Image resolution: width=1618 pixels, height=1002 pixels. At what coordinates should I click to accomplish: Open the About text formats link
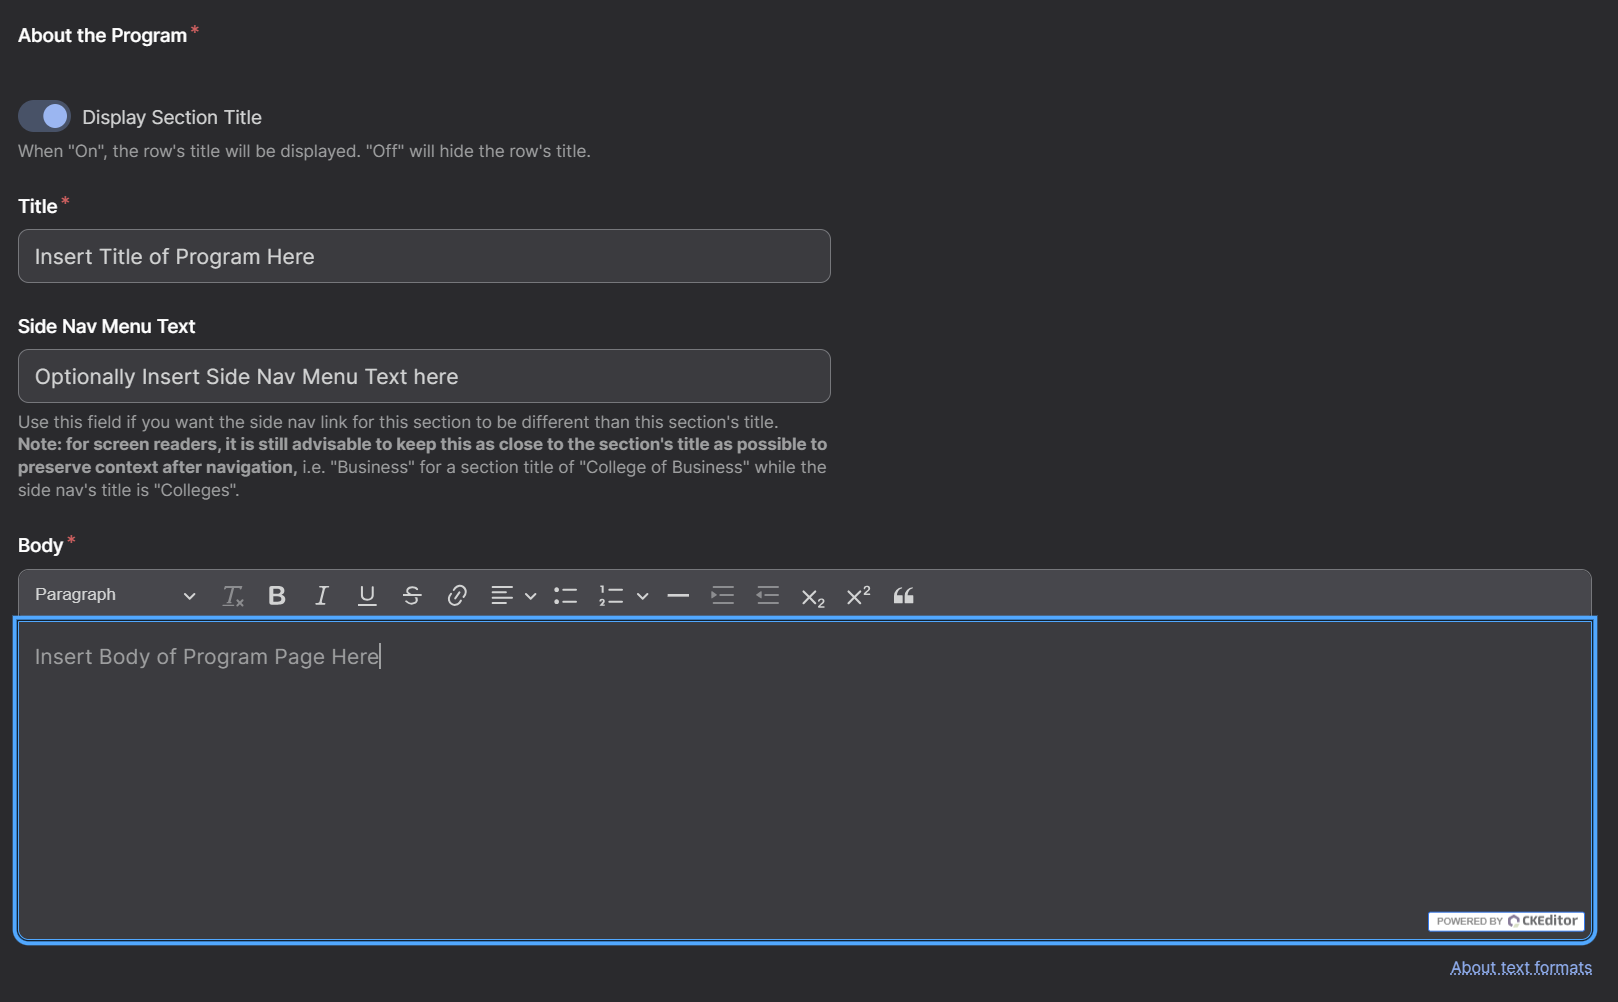[x=1521, y=968]
